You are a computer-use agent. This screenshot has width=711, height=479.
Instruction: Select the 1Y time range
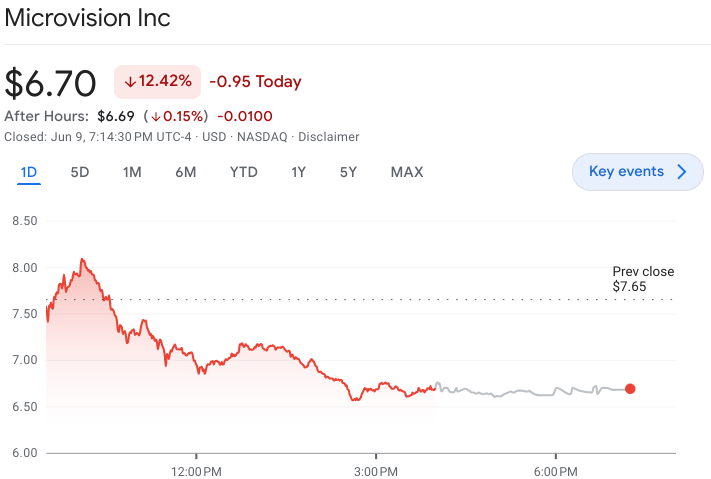point(298,172)
